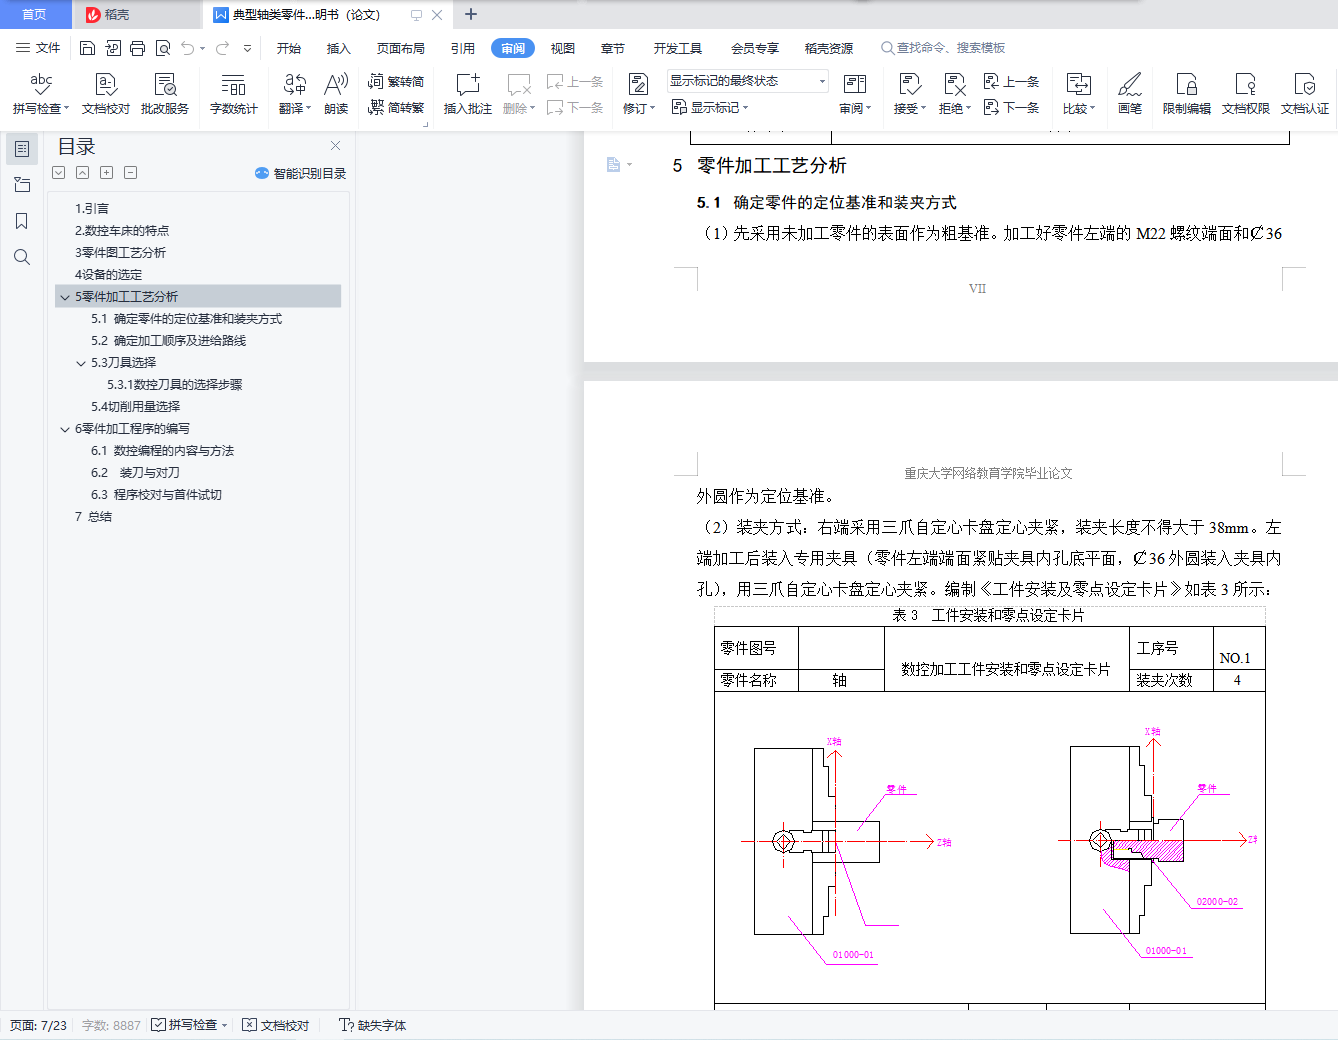The width and height of the screenshot is (1338, 1040).
Task: Convert text with 繁转简
Action: [x=396, y=81]
